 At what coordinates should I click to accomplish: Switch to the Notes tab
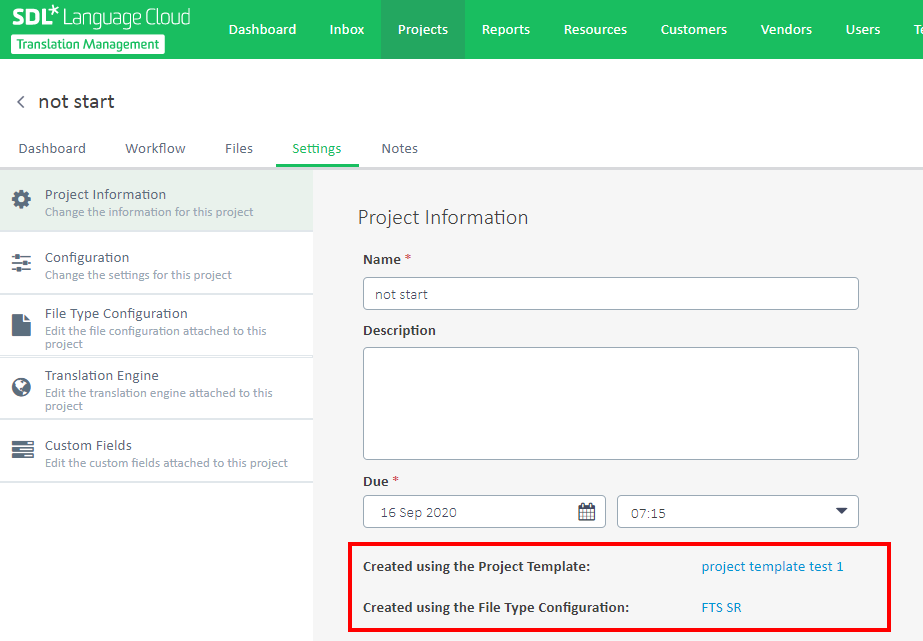click(x=400, y=149)
